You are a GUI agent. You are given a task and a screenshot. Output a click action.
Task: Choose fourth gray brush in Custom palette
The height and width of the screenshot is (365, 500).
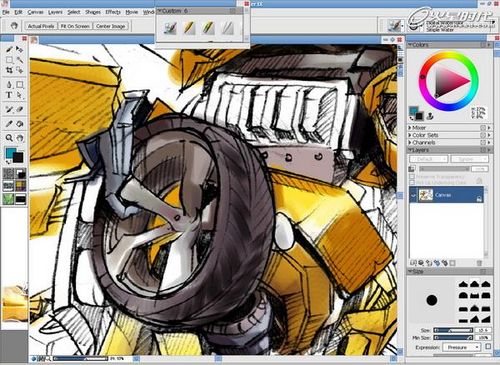(x=227, y=28)
